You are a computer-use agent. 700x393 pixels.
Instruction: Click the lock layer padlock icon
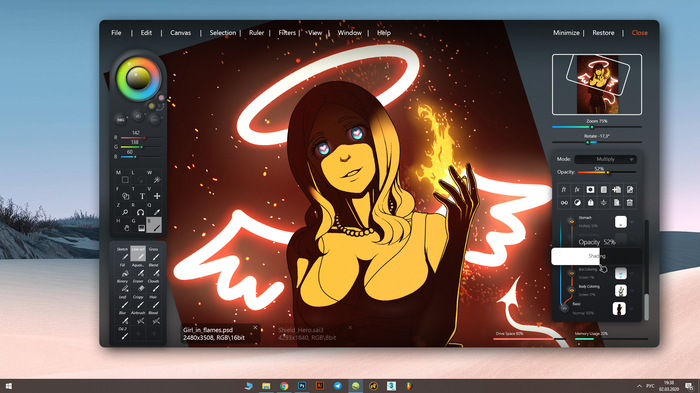point(590,203)
